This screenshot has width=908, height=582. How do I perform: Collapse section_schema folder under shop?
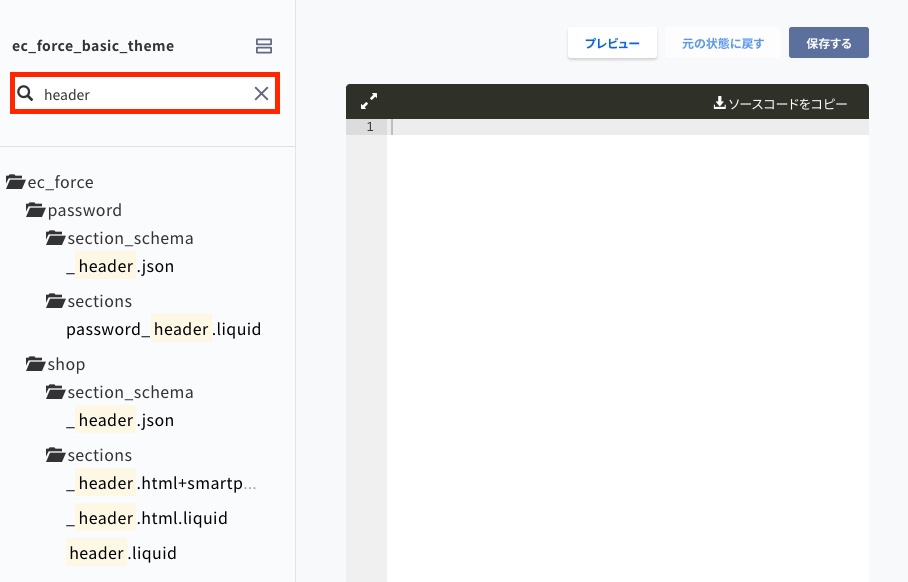120,392
